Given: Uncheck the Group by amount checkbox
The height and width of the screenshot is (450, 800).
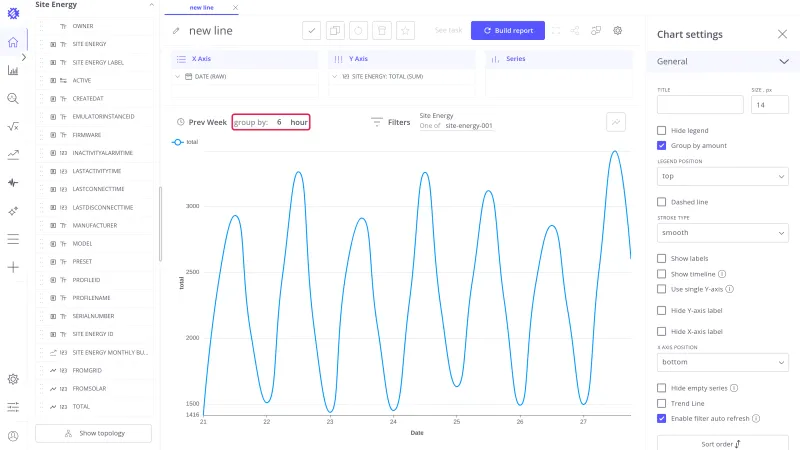Looking at the screenshot, I should (662, 145).
